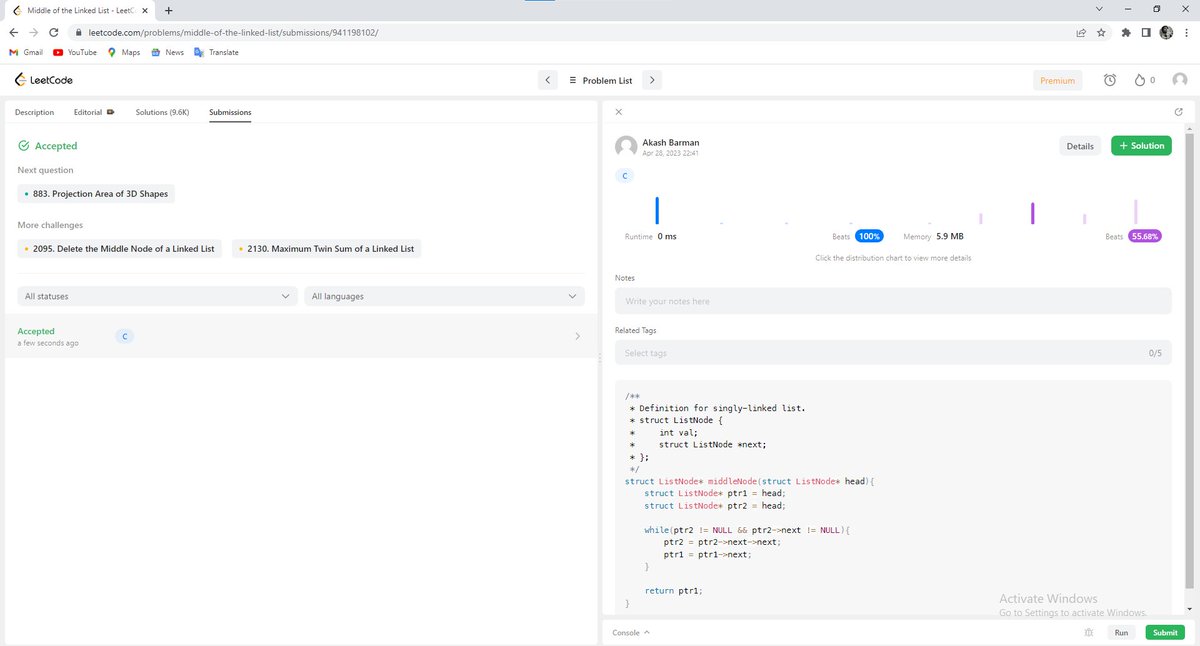Open the LeetCode profile avatar
This screenshot has height=646, width=1200.
(x=1180, y=80)
